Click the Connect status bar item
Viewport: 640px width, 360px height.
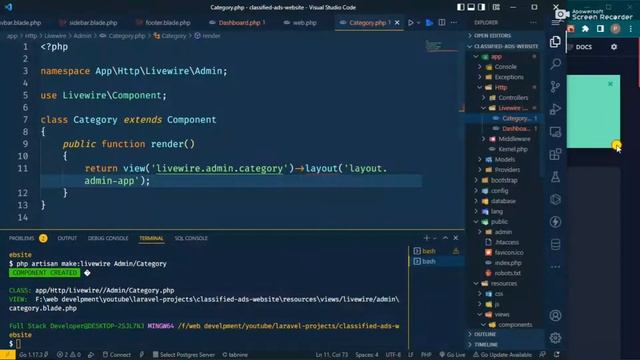point(117,355)
